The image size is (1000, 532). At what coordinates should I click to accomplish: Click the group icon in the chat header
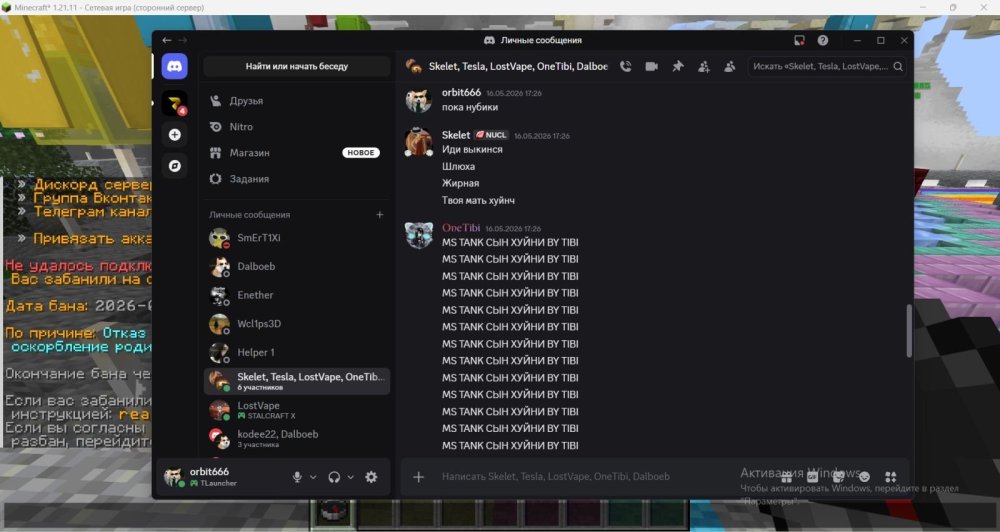[x=414, y=66]
